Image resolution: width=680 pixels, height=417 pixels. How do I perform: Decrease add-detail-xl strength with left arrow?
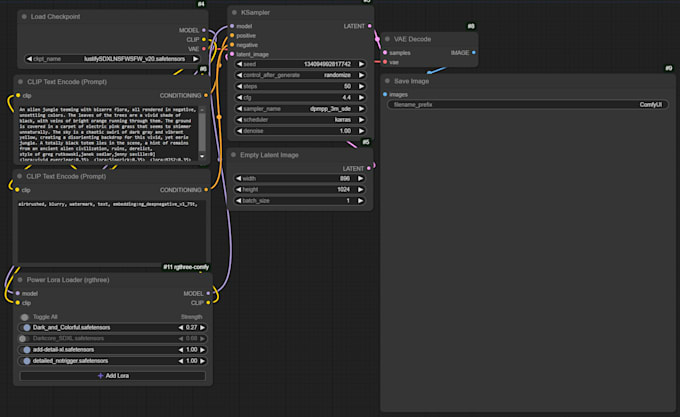click(181, 349)
